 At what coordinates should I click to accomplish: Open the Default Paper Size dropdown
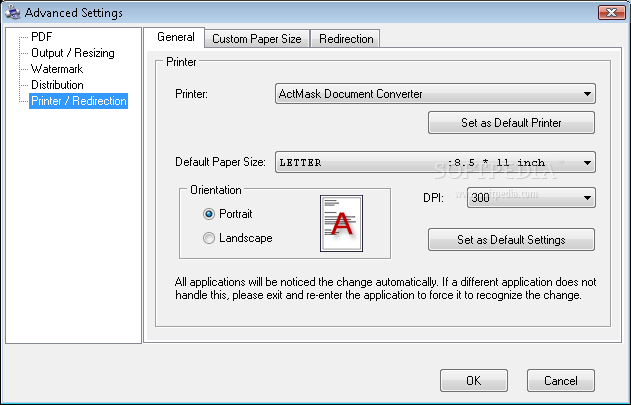435,162
